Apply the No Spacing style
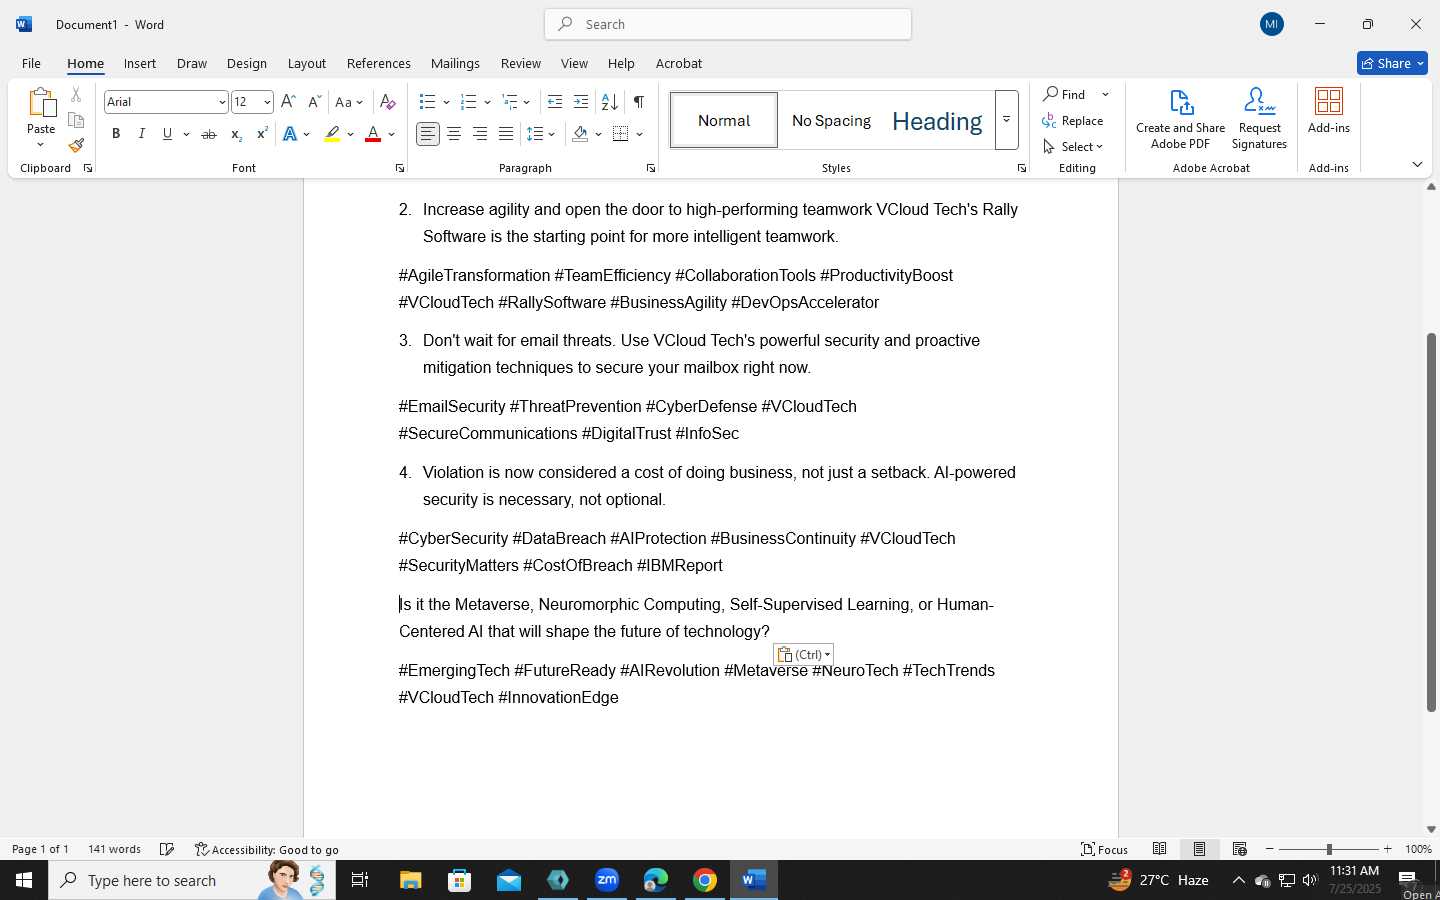The image size is (1440, 900). (831, 120)
